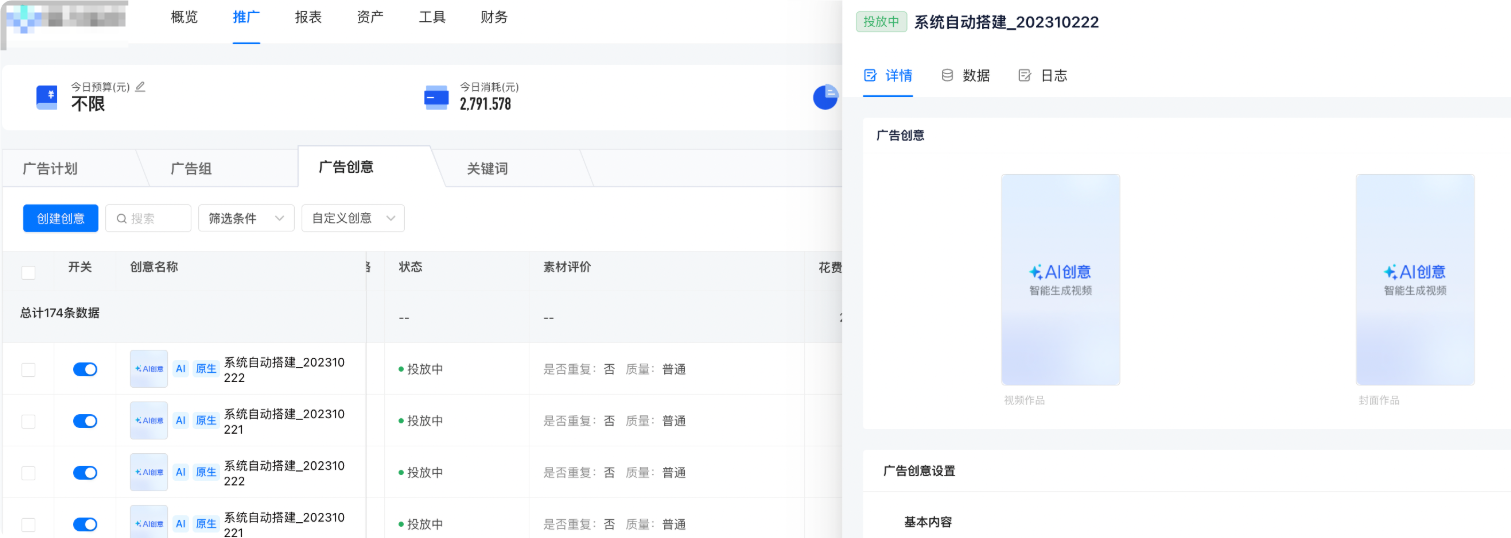Click the 素材评价 column header
1511x538 pixels.
point(568,267)
